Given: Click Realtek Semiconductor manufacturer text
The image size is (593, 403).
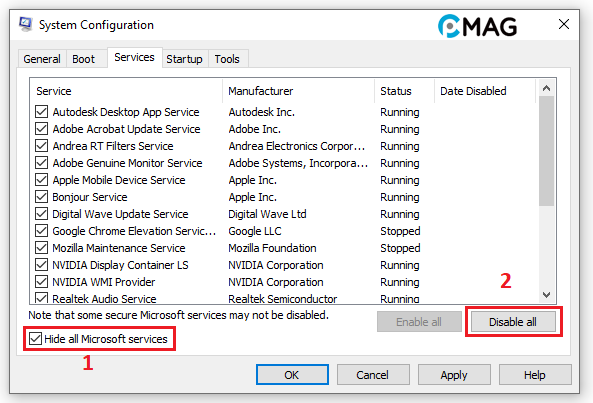Looking at the screenshot, I should 283,299.
